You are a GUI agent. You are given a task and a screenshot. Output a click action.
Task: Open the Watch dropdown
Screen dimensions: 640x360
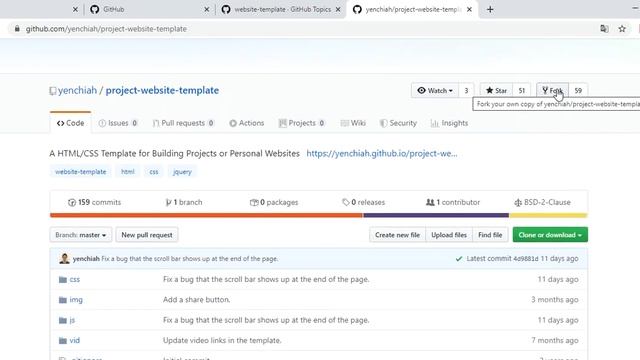435,91
